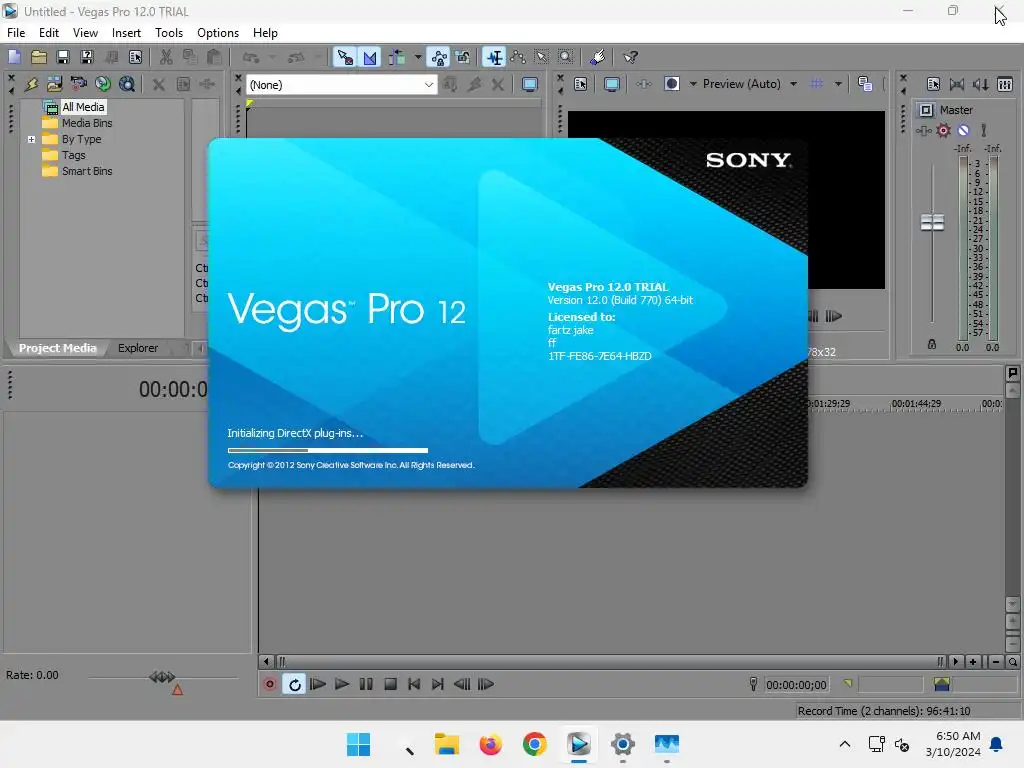
Task: Open Firefox from the Windows taskbar
Action: pyautogui.click(x=490, y=744)
